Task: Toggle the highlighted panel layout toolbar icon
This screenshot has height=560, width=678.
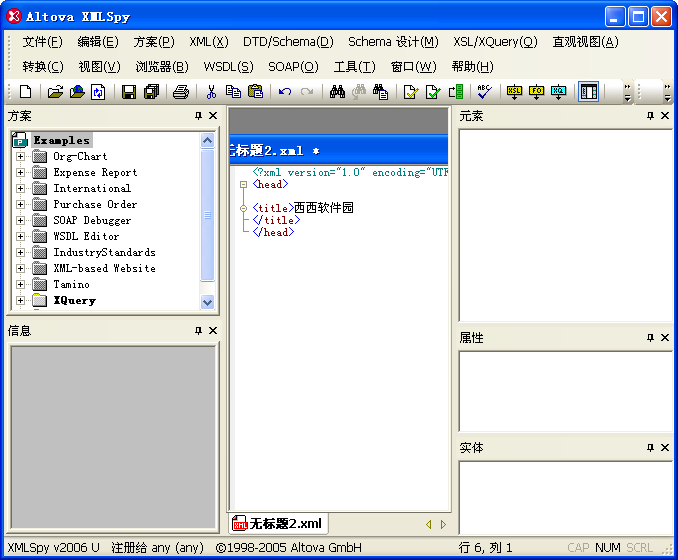Action: (589, 92)
